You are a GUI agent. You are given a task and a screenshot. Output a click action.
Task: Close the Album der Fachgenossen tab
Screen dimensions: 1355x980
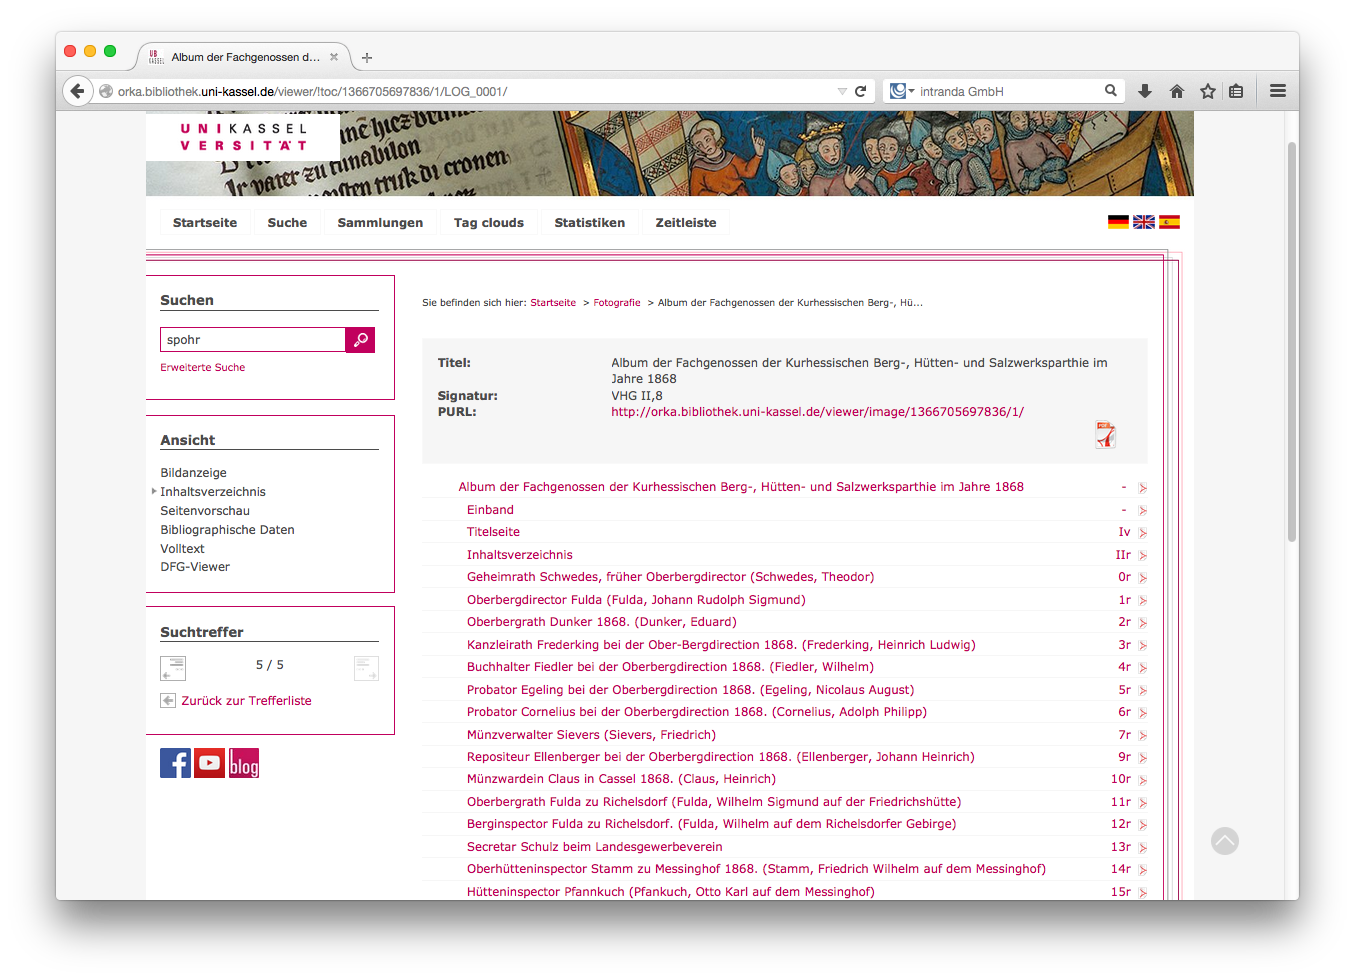334,57
